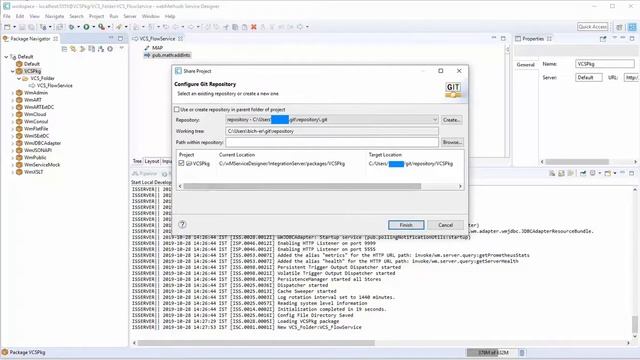Click the Display Selected Console icon
Image resolution: width=640 pixels, height=360 pixels.
593,173
